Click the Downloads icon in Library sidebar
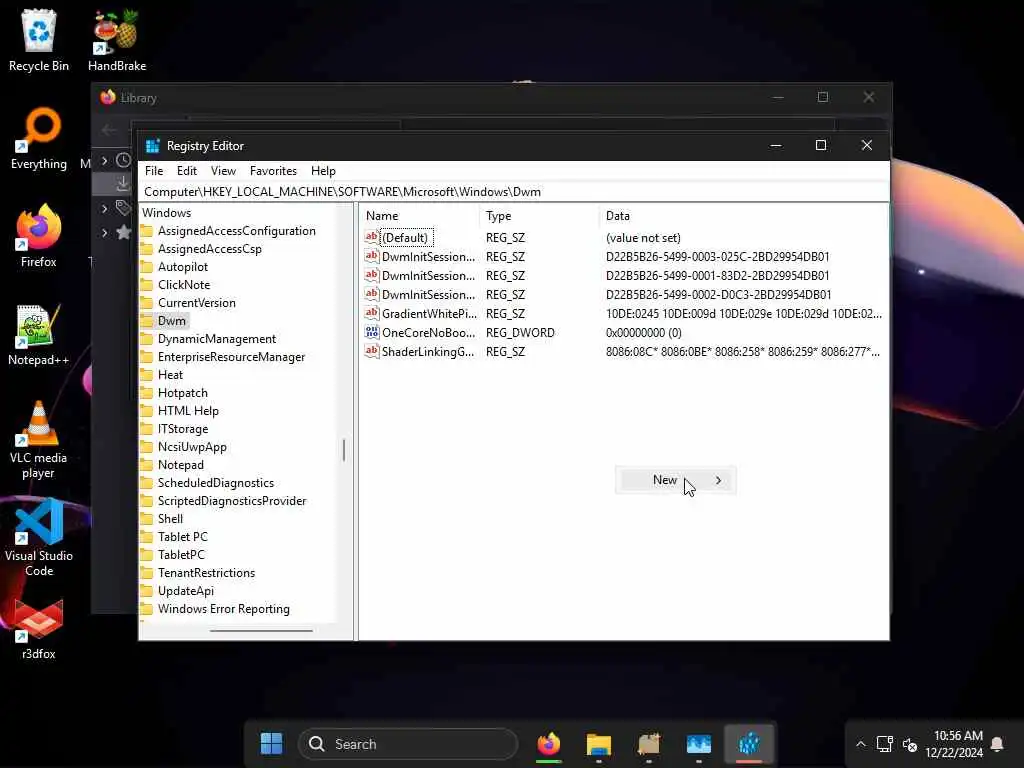Viewport: 1024px width, 768px height. [123, 184]
